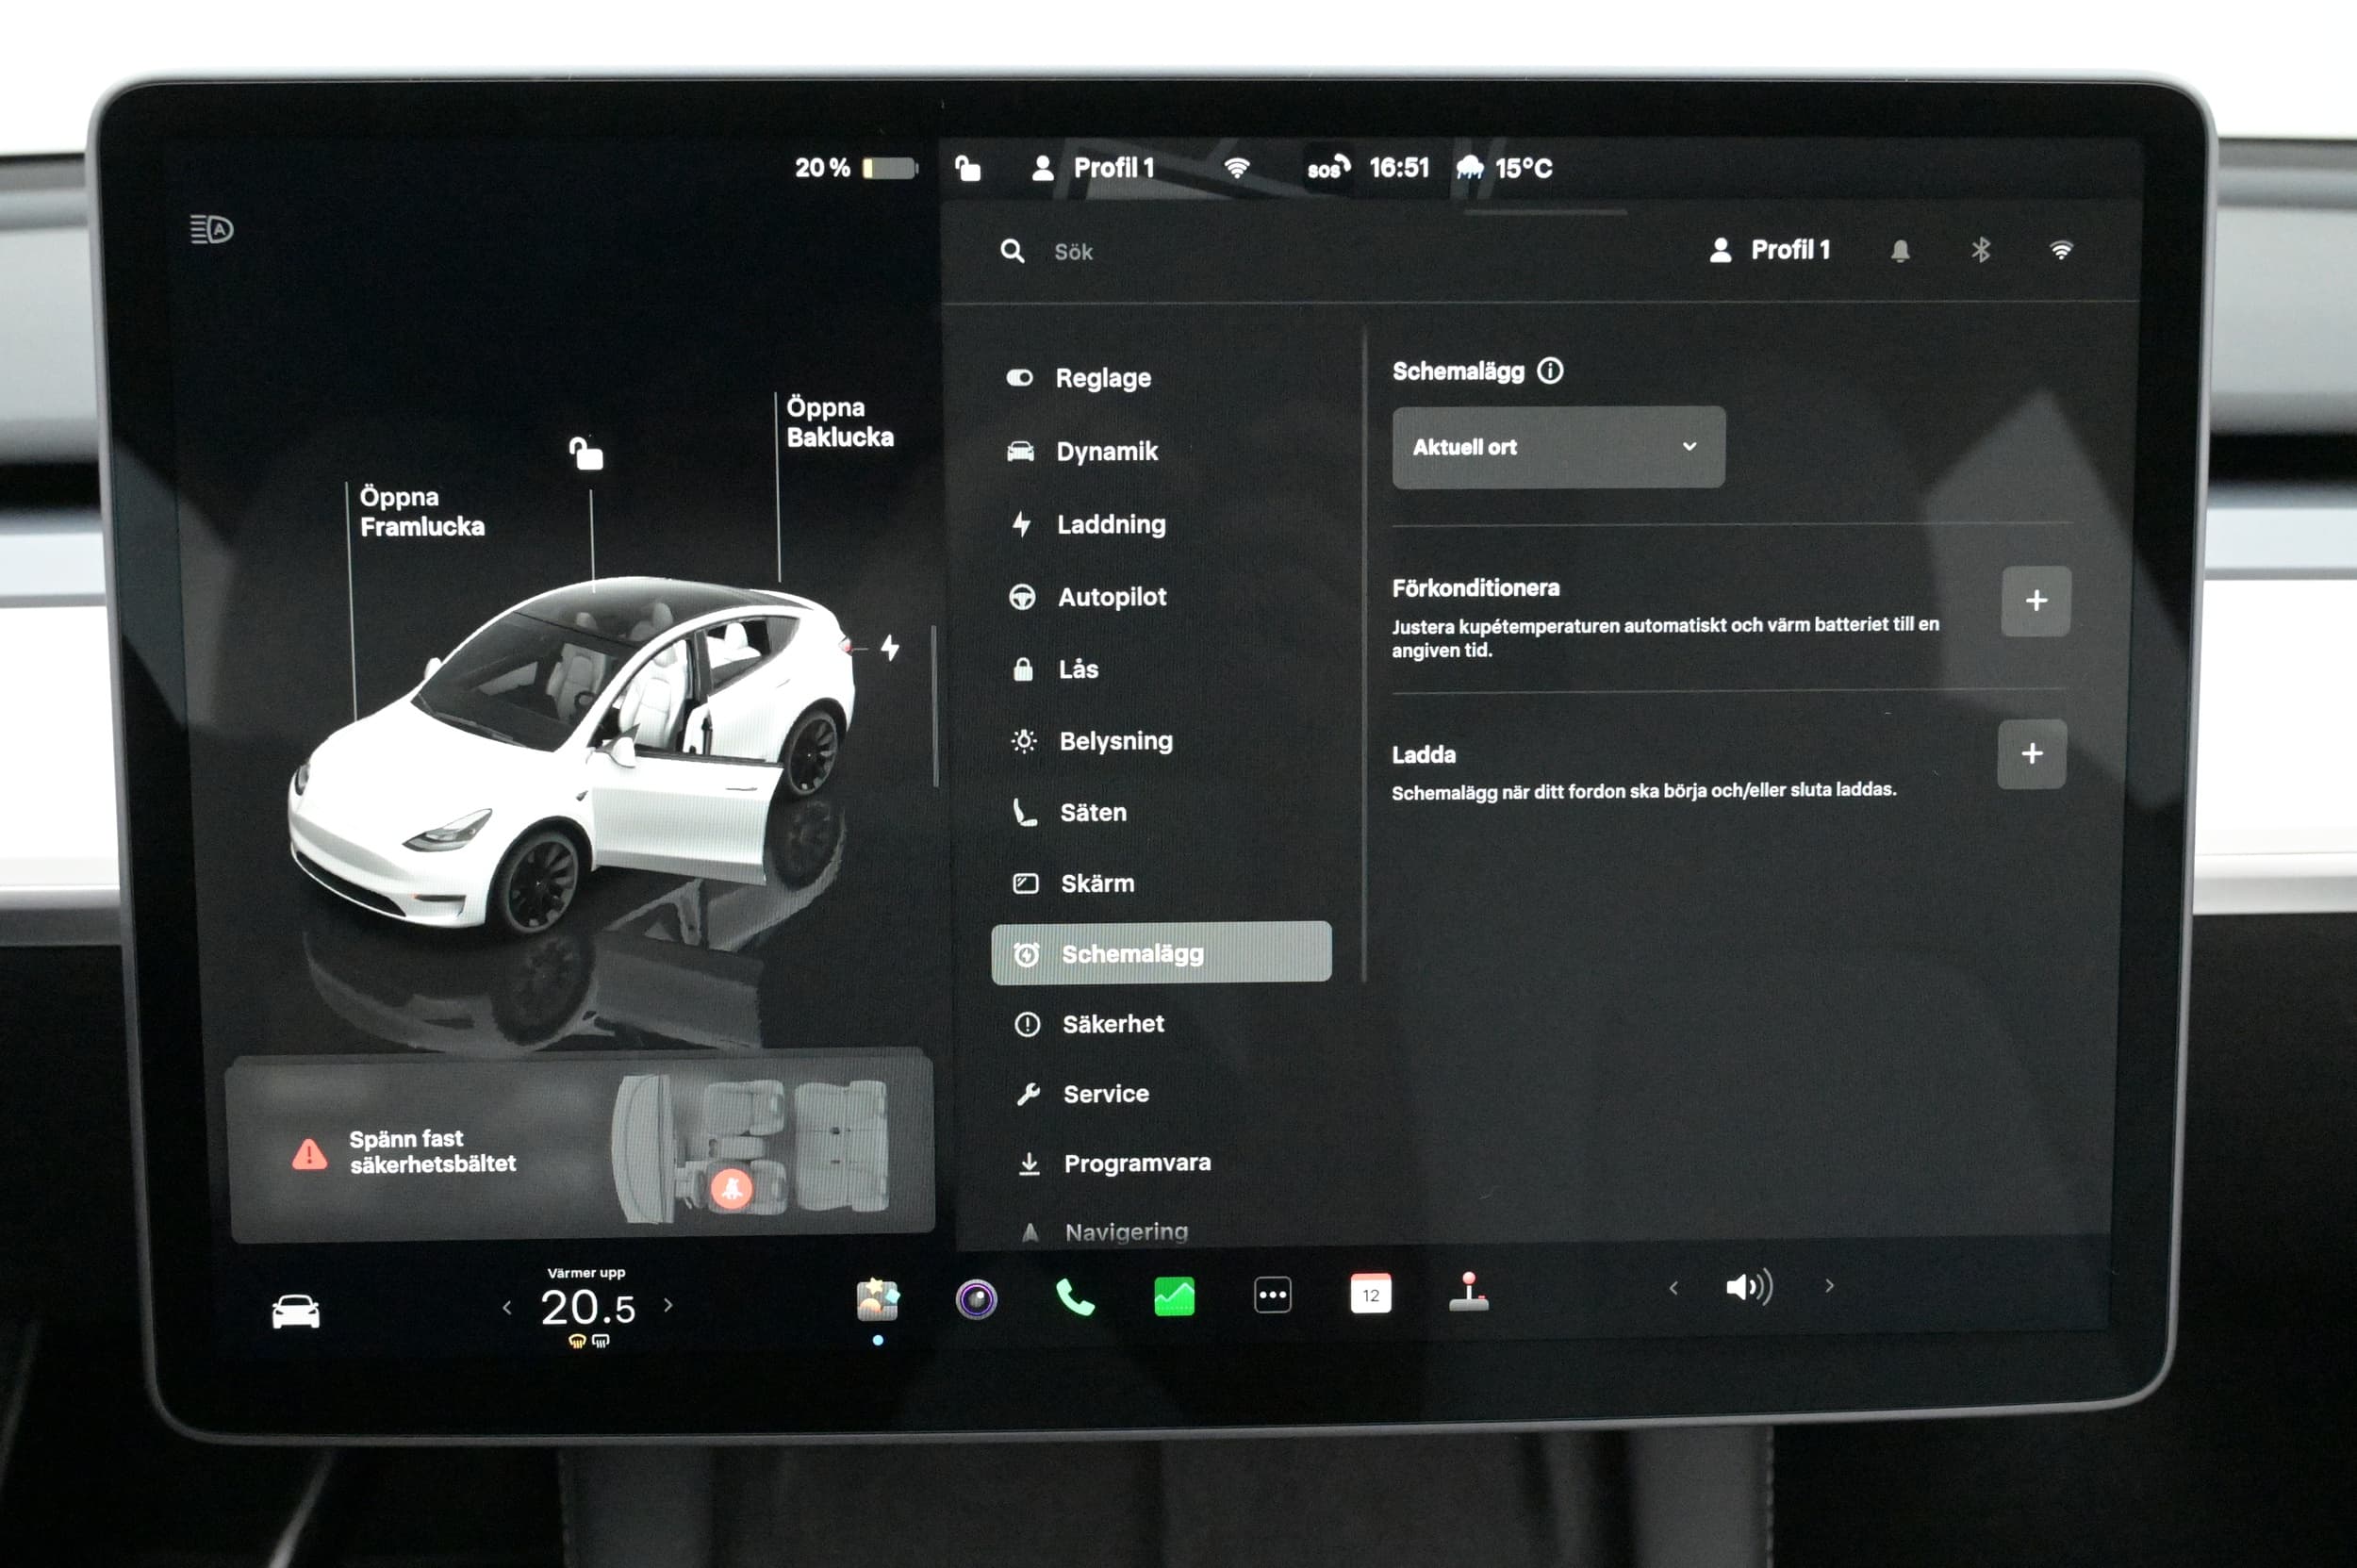The height and width of the screenshot is (1568, 2357).
Task: Expand the Aktuell ort dropdown
Action: 1557,447
